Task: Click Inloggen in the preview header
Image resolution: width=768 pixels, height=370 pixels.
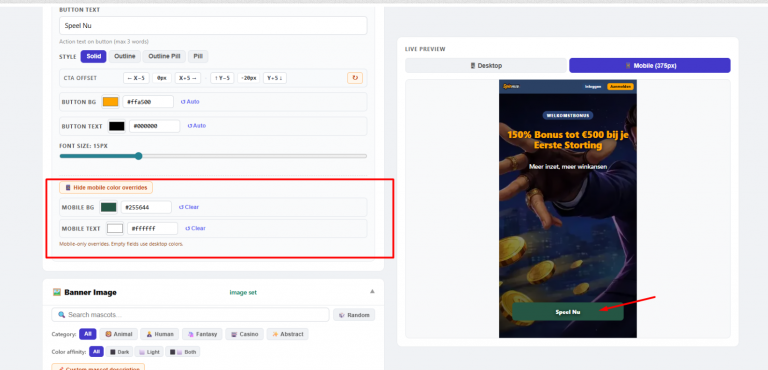Action: pyautogui.click(x=593, y=87)
